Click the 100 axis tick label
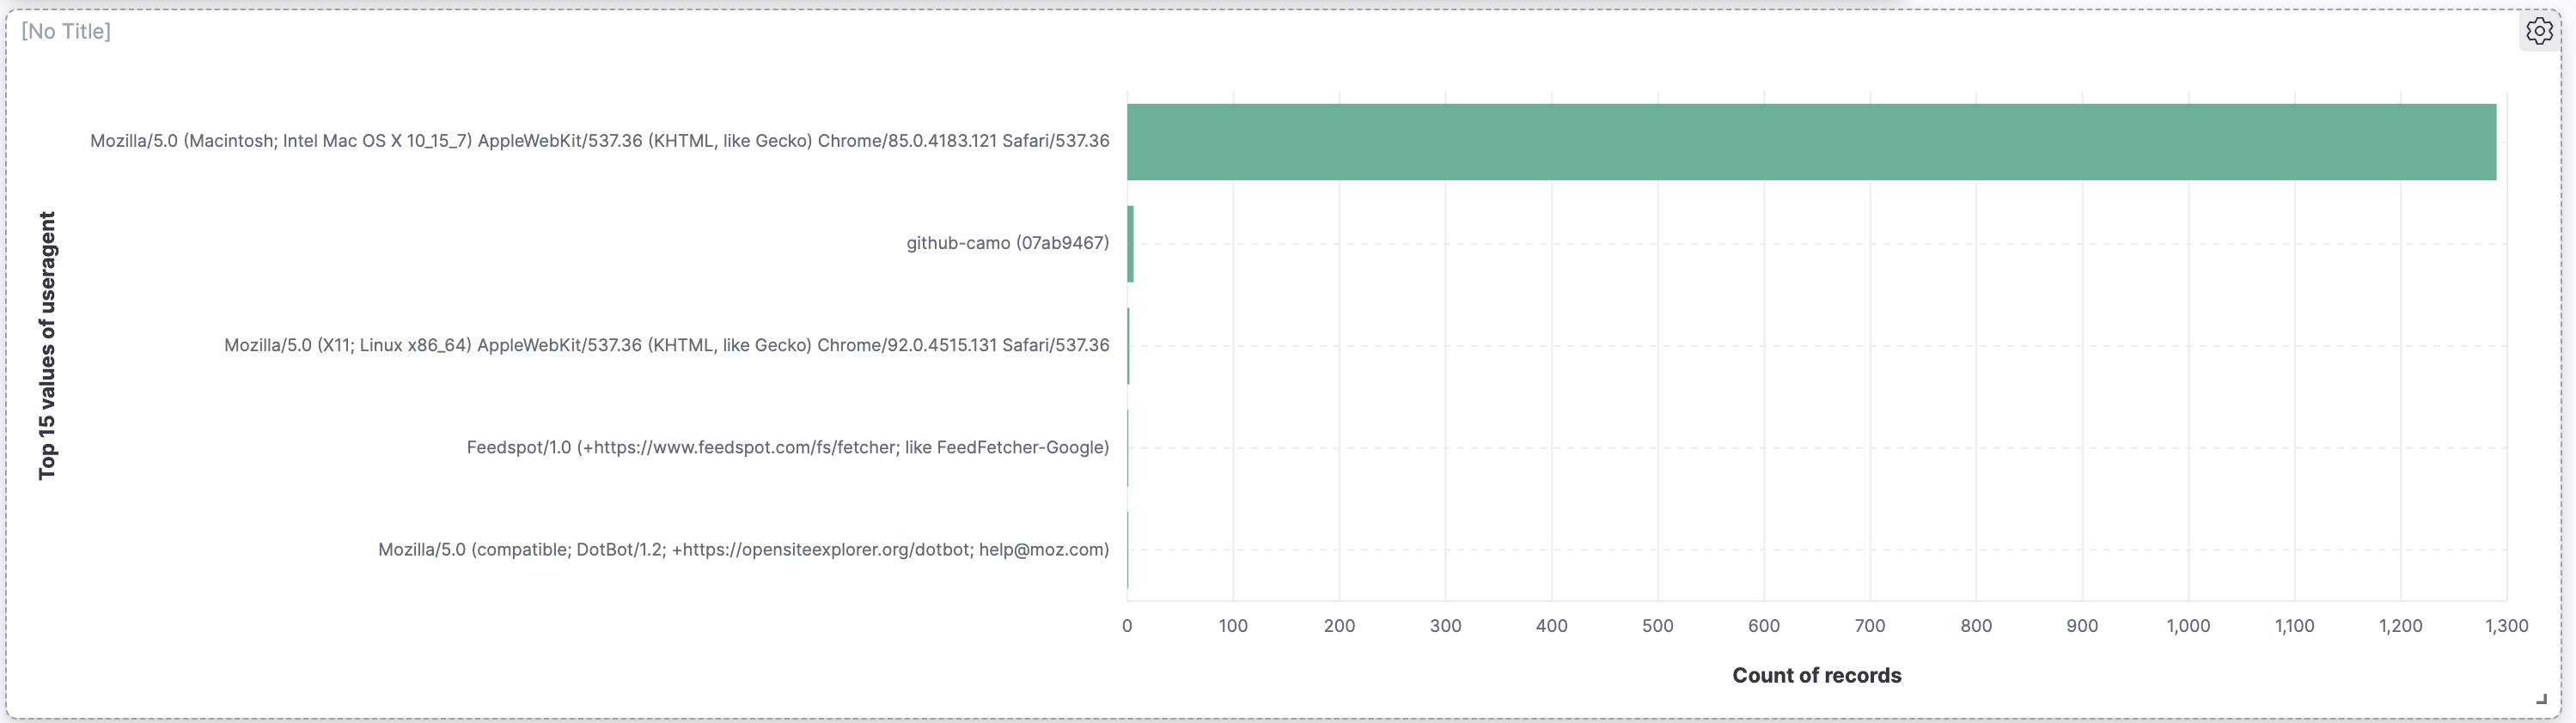The width and height of the screenshot is (2576, 723). tap(1233, 626)
